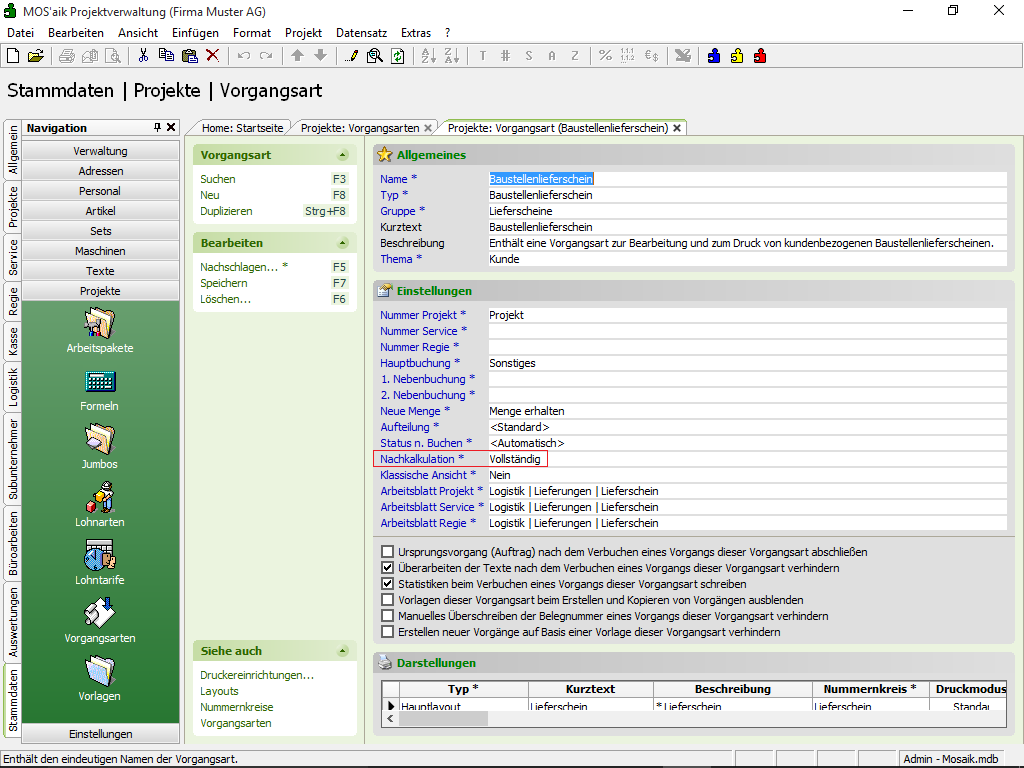The image size is (1024, 768).
Task: Open the Klassische Ansicht value field
Action: [x=747, y=475]
